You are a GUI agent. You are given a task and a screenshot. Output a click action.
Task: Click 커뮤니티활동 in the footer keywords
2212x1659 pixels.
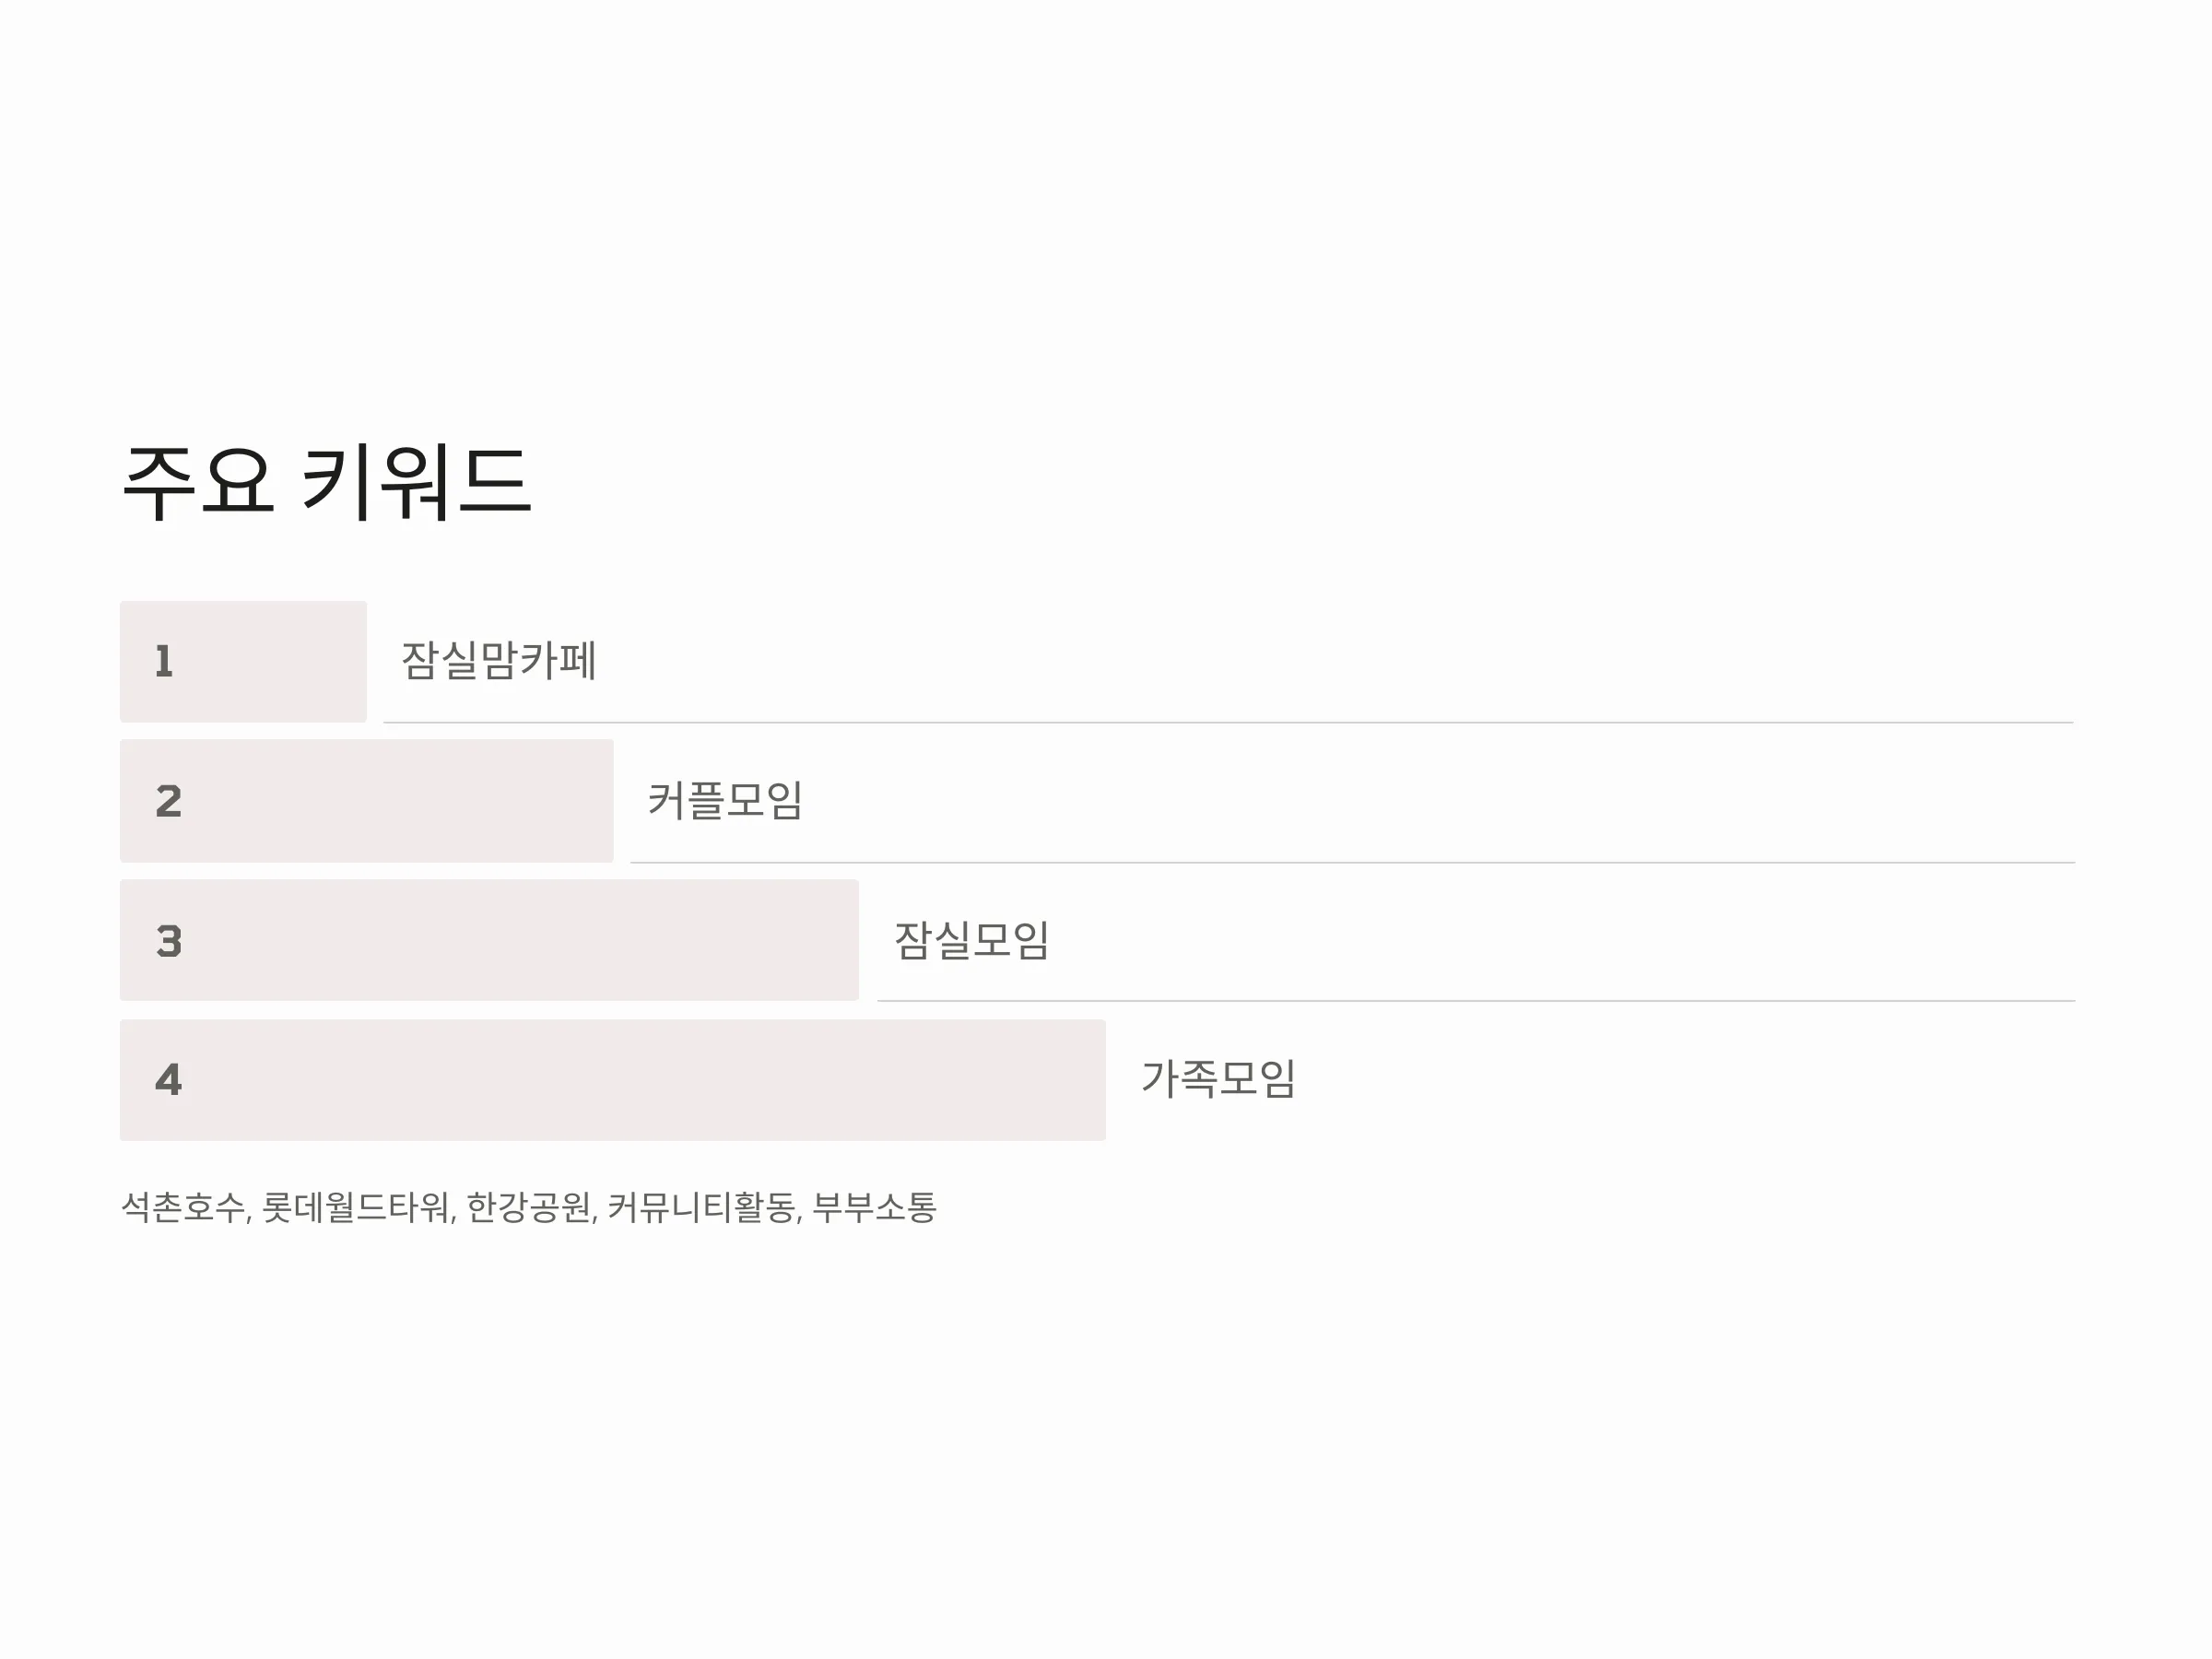(x=701, y=1207)
